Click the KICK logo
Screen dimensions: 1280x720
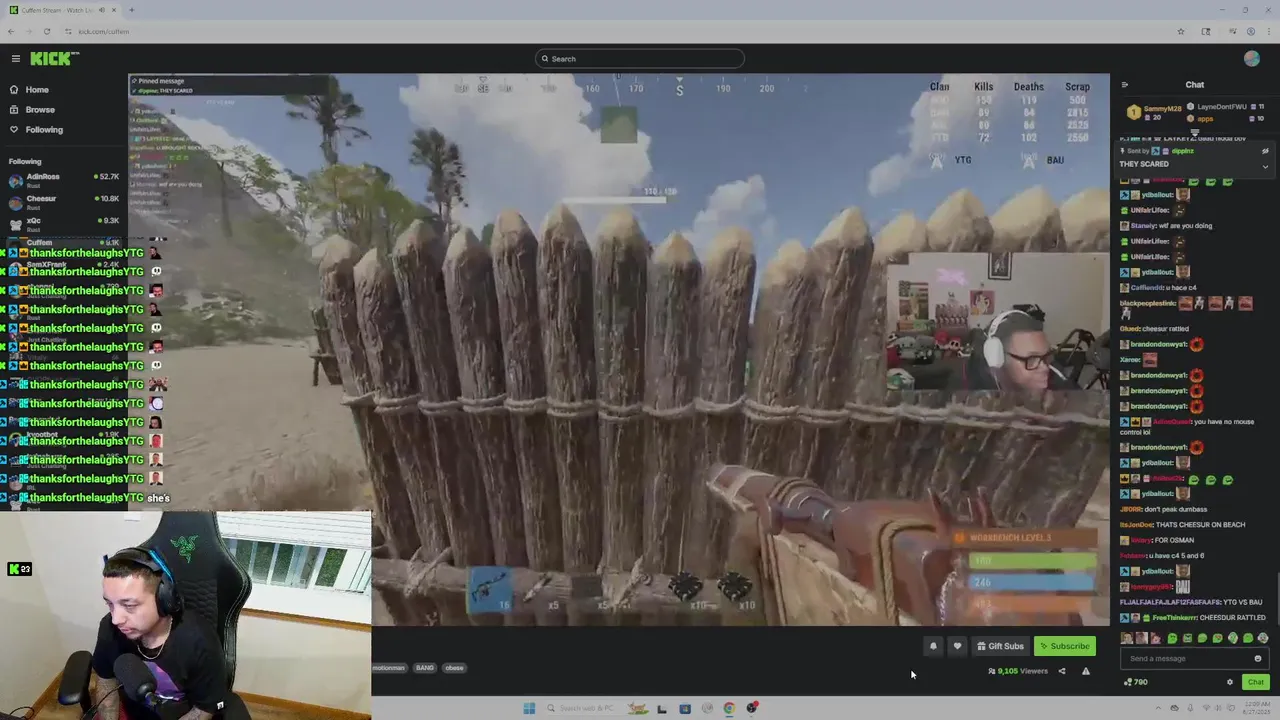[x=54, y=59]
